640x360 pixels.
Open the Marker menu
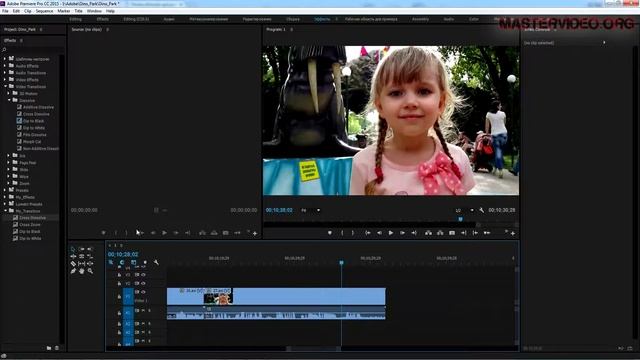point(64,11)
